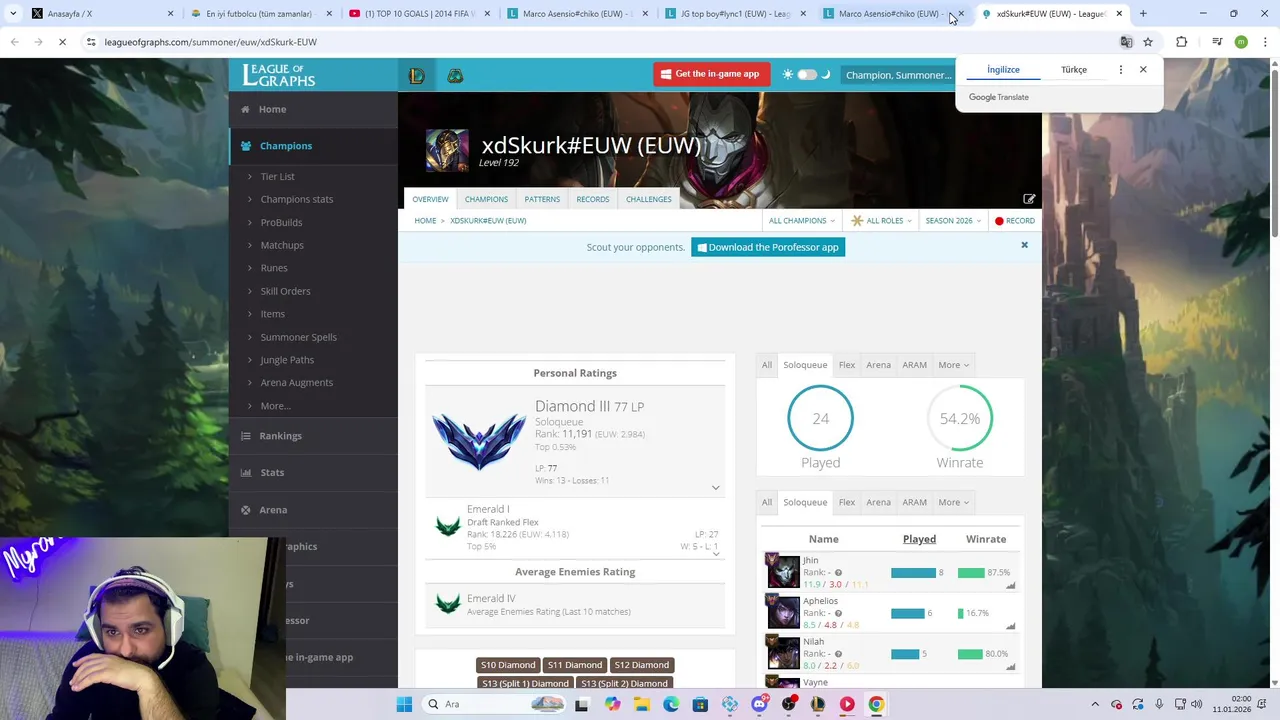Close the Google Translate popup
This screenshot has width=1280, height=720.
point(1143,70)
